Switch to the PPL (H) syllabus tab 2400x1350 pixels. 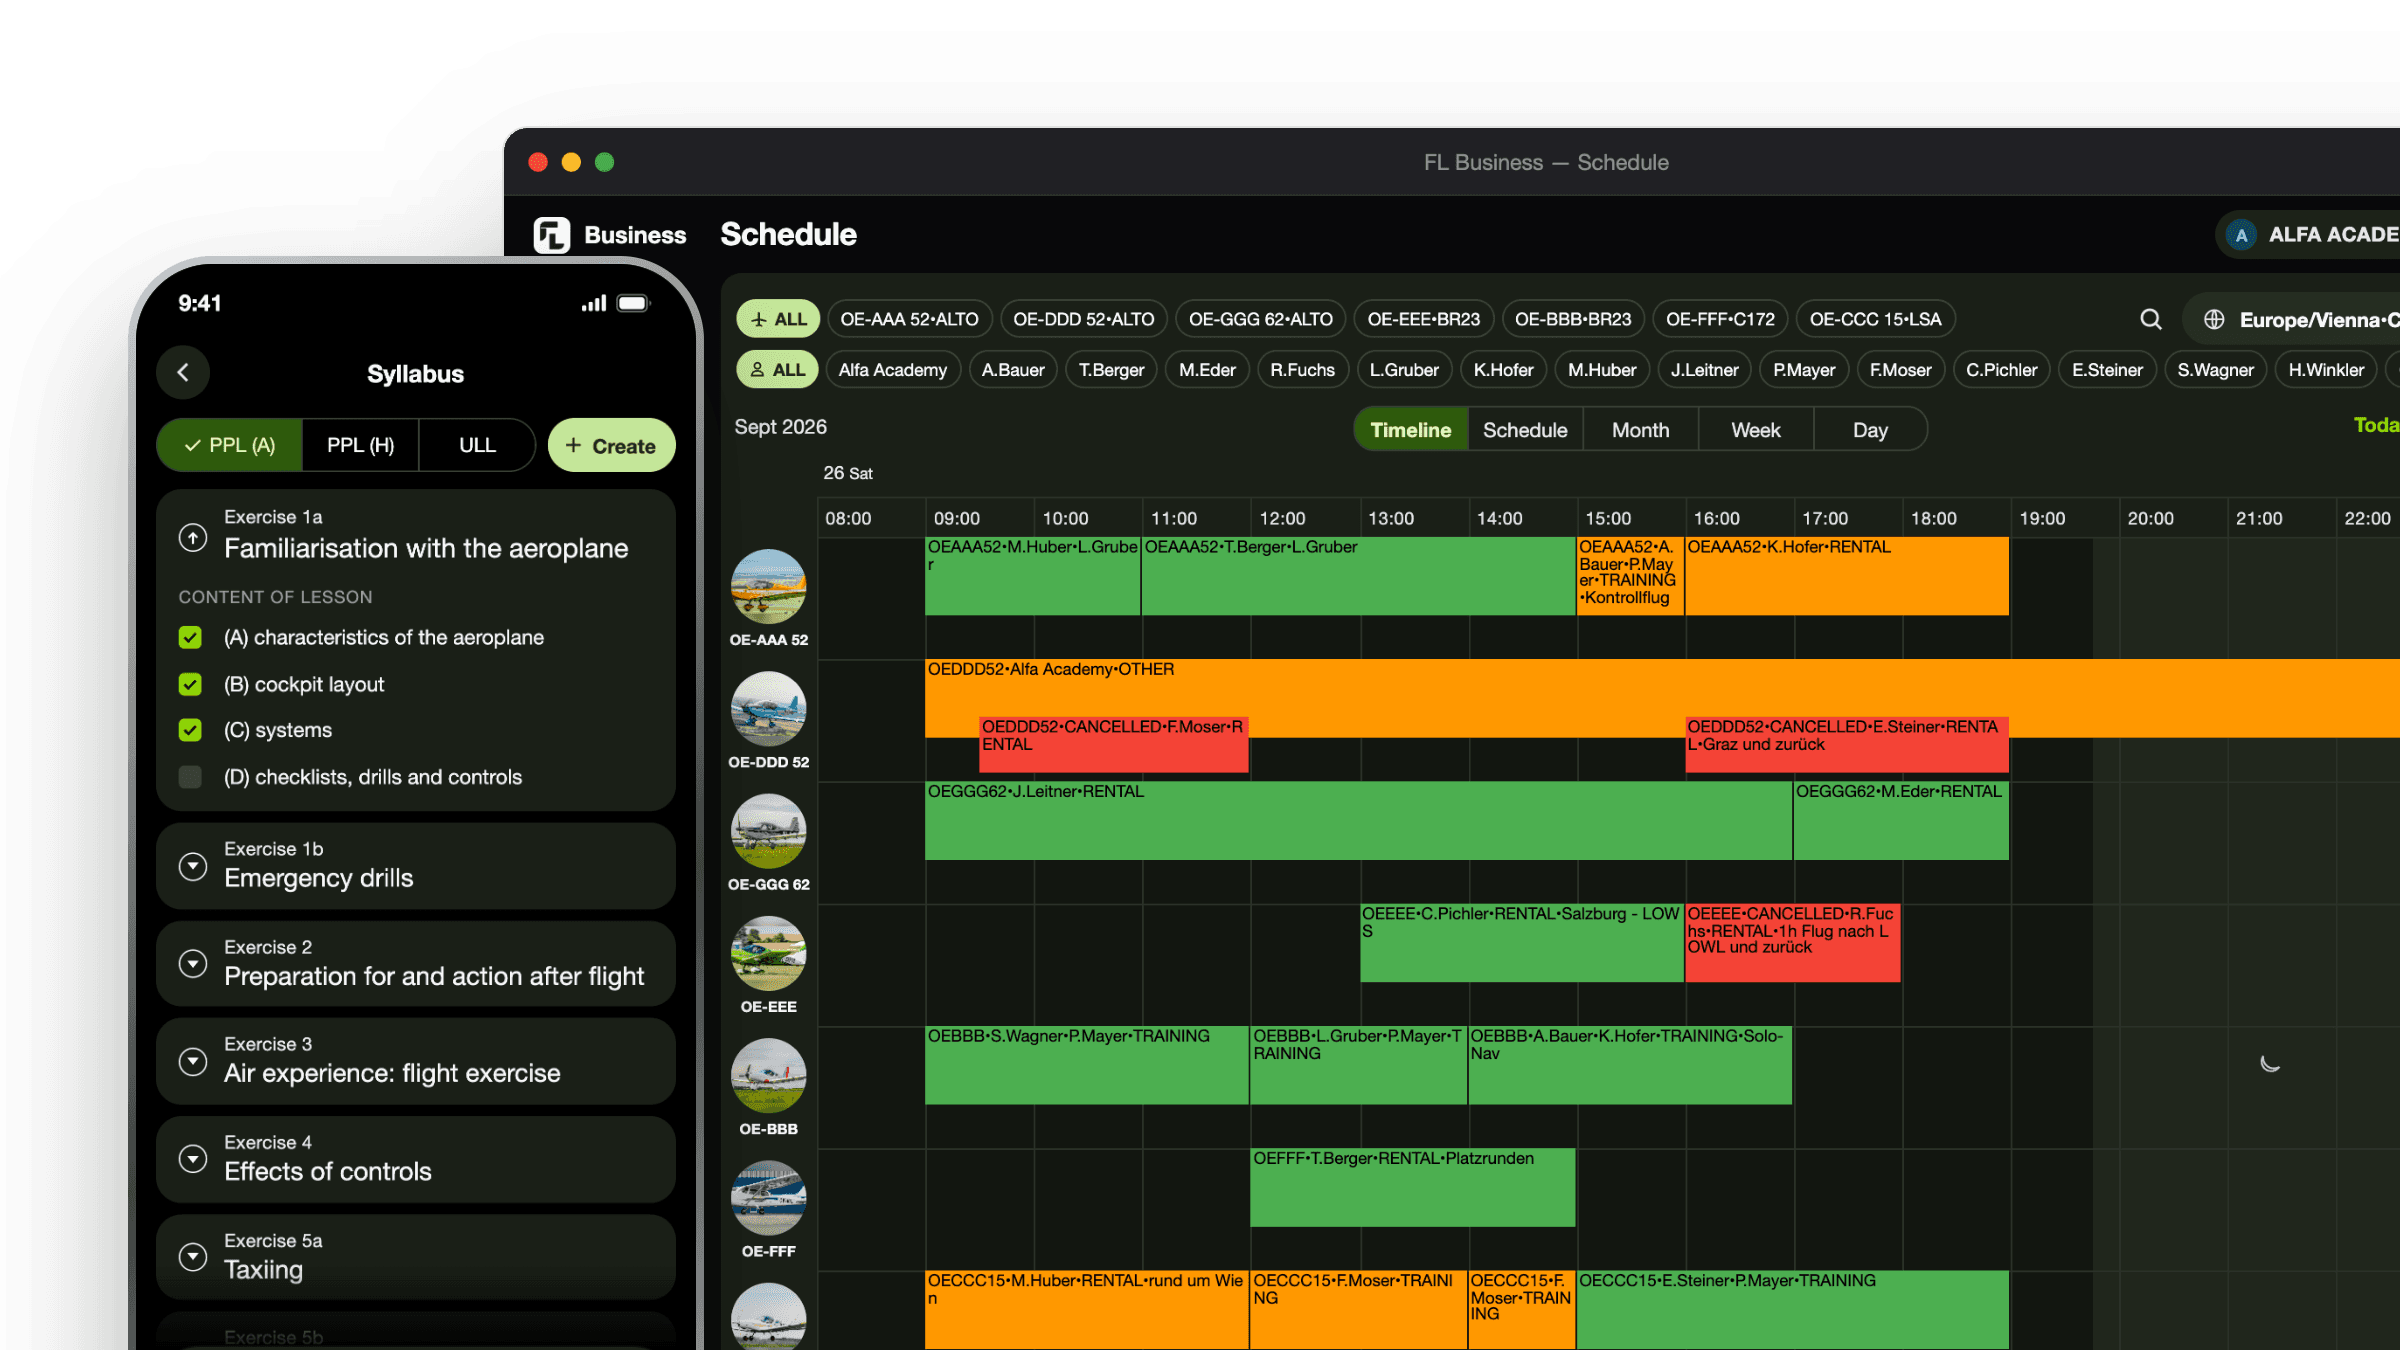[360, 445]
